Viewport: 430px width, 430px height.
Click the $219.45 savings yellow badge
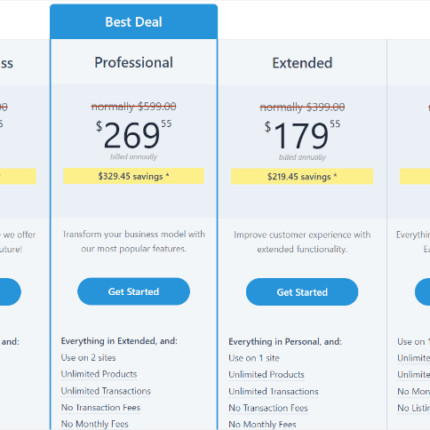coord(302,176)
